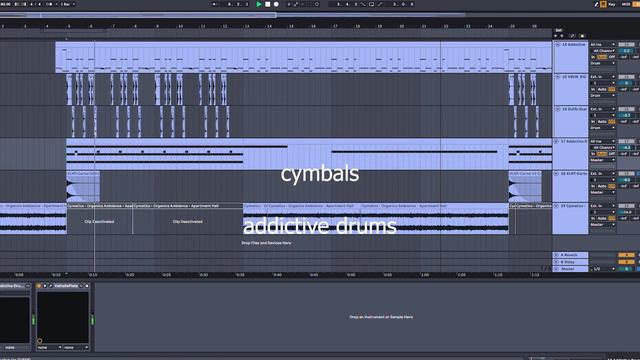
Task: Set track 15 monitor to Auto
Action: [x=602, y=89]
